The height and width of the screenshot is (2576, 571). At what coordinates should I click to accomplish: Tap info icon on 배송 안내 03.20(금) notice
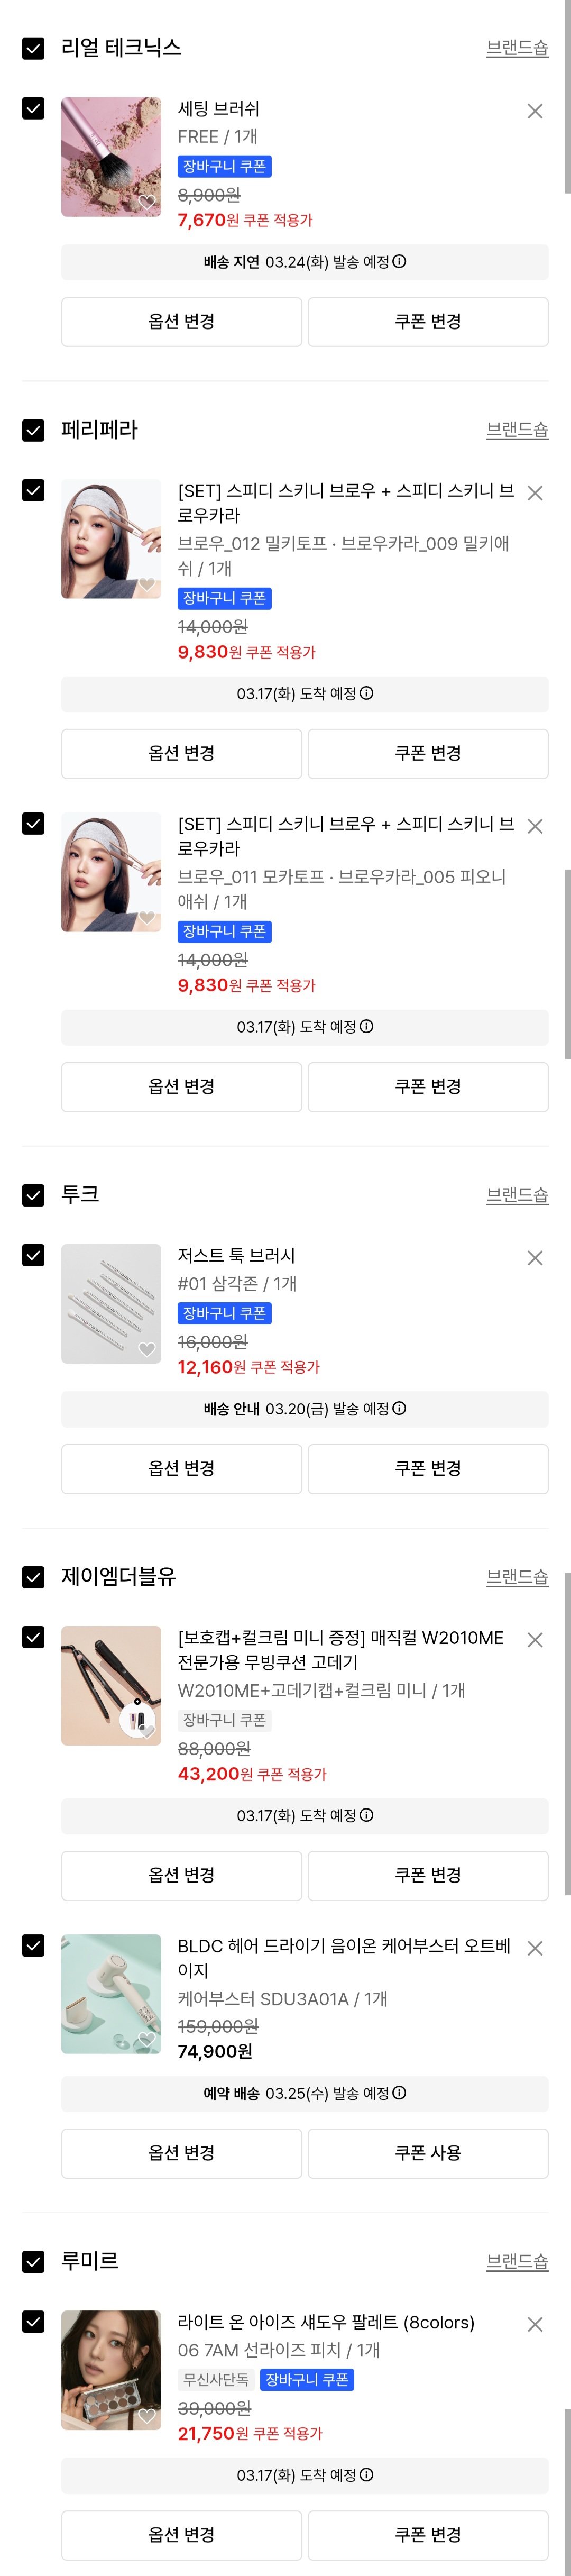coord(400,1409)
